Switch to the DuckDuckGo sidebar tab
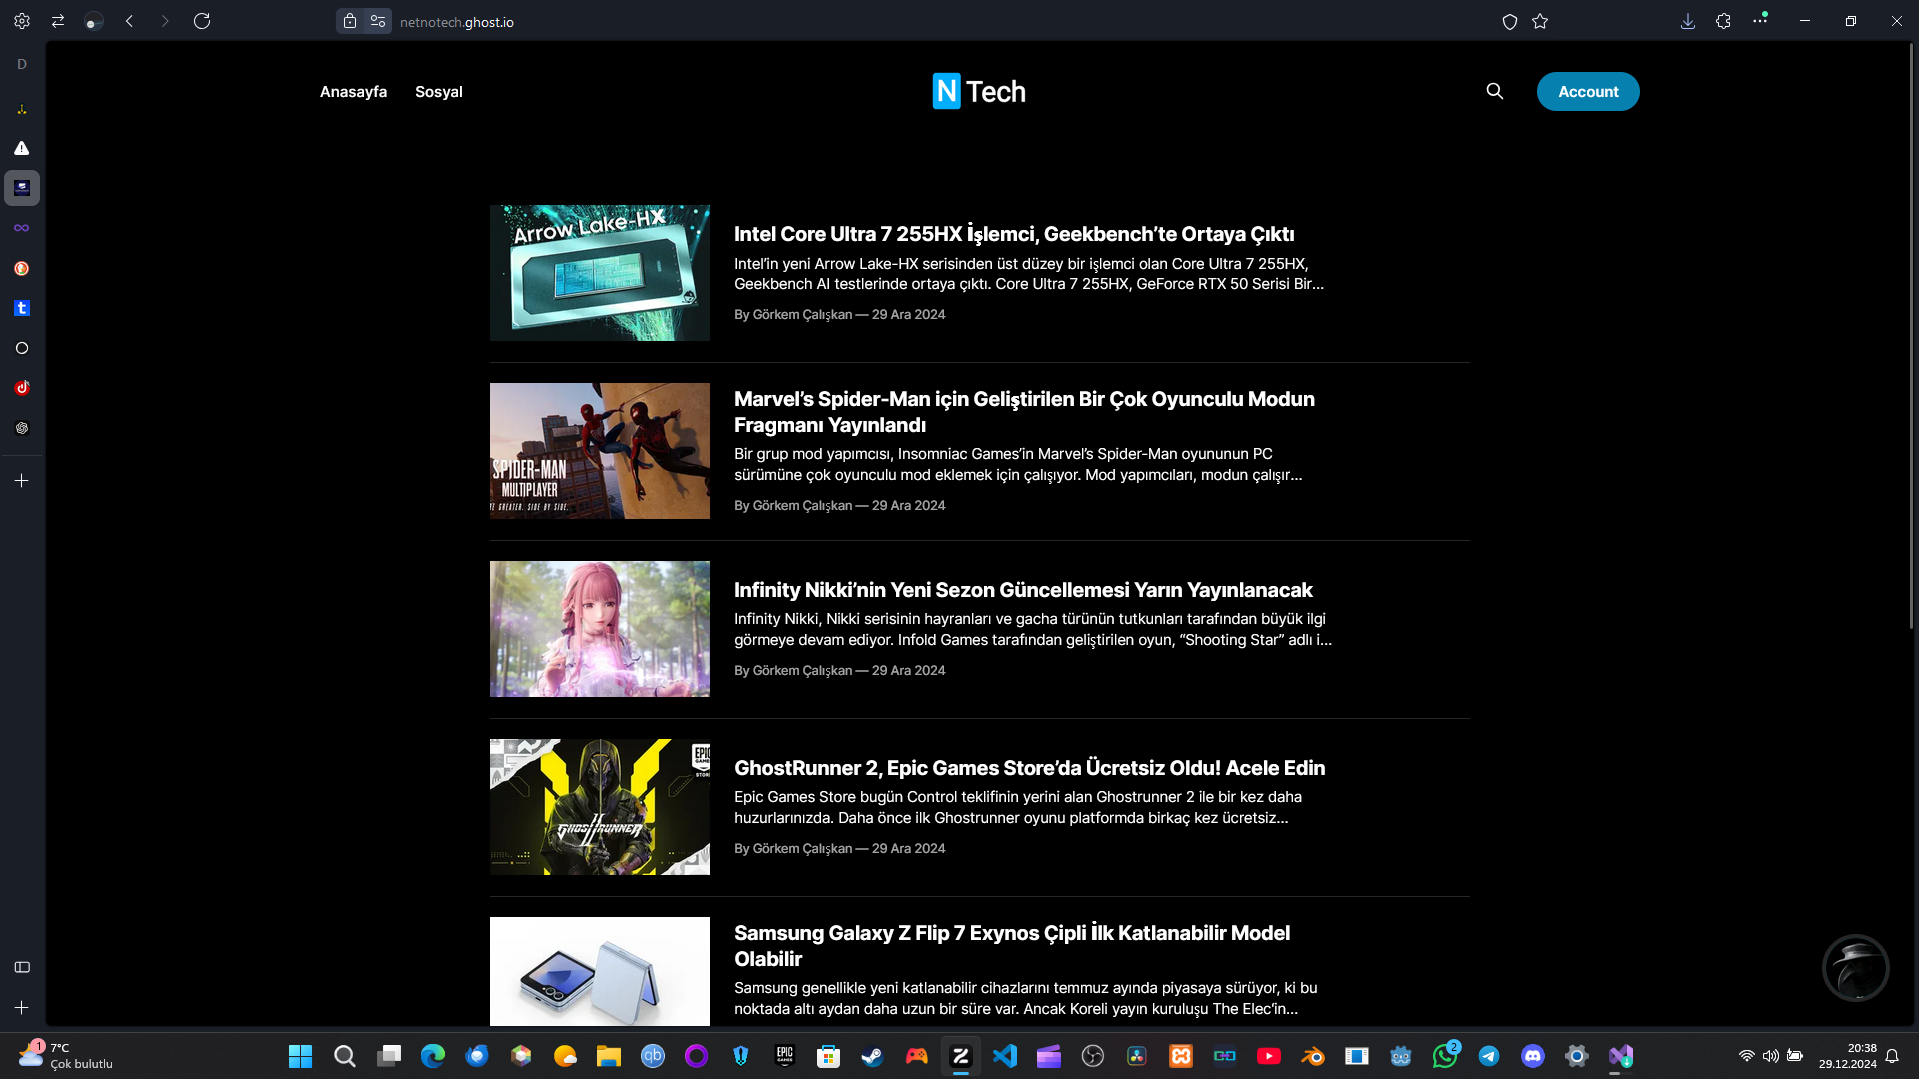The height and width of the screenshot is (1079, 1919). click(x=22, y=268)
